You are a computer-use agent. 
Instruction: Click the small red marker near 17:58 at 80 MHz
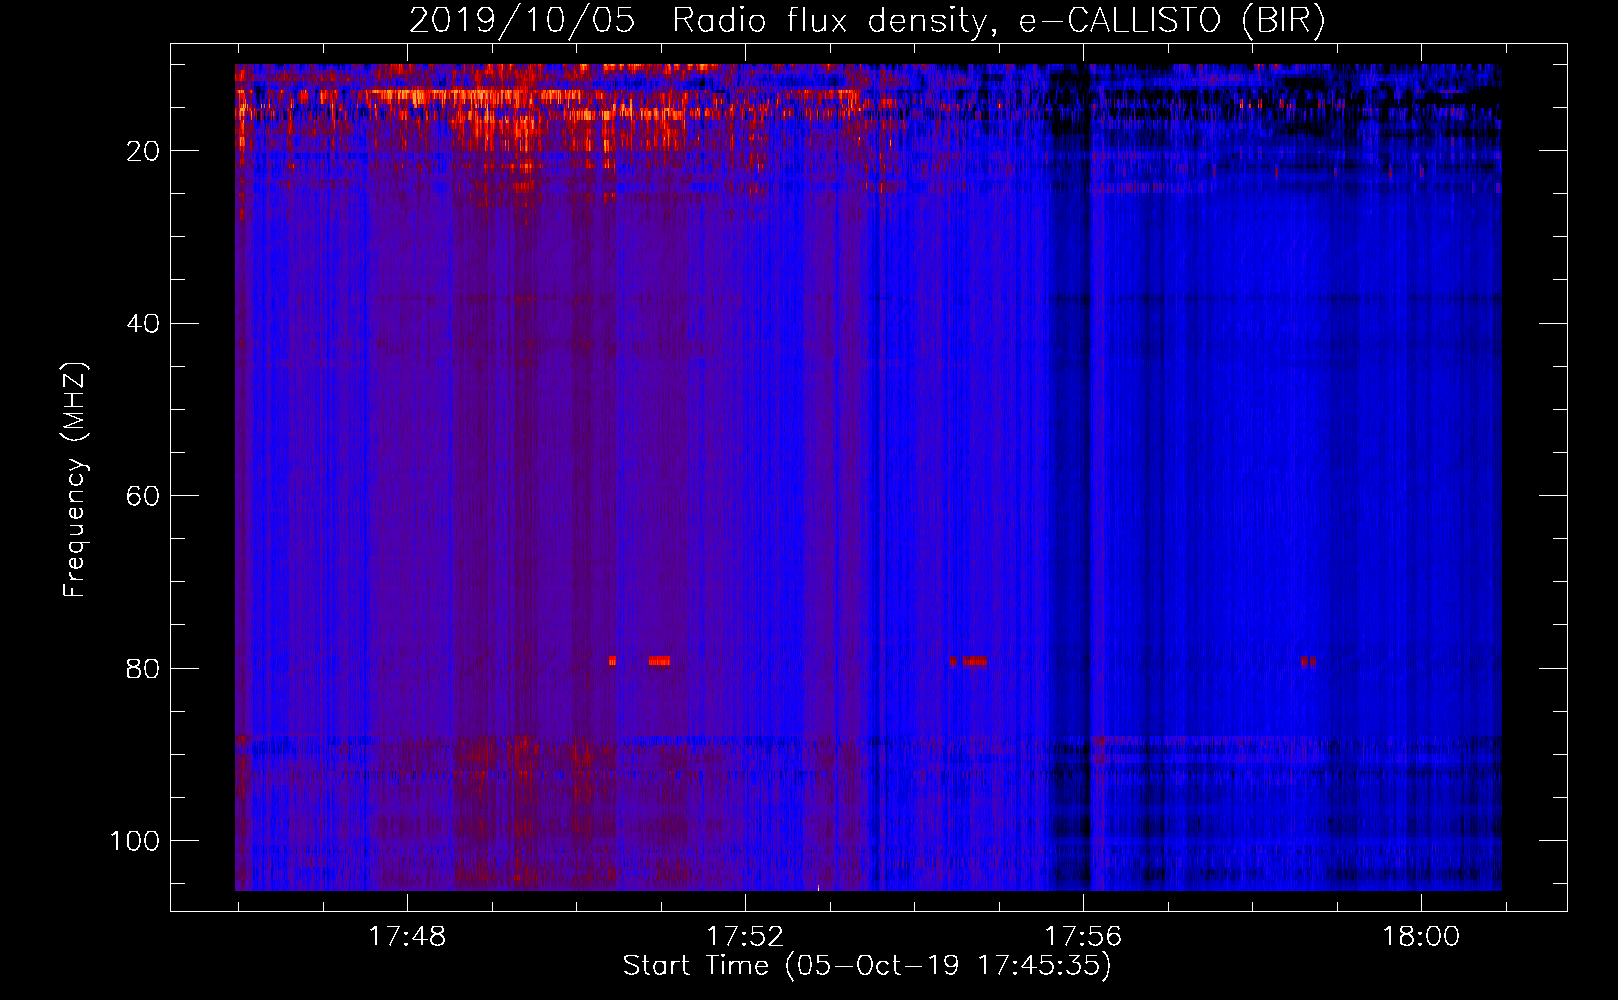1308,661
